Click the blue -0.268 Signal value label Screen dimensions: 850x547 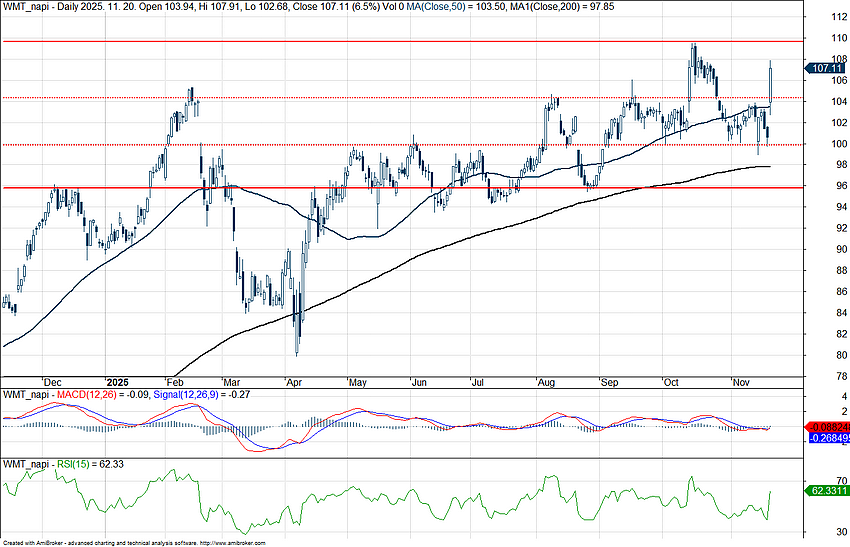tap(828, 436)
